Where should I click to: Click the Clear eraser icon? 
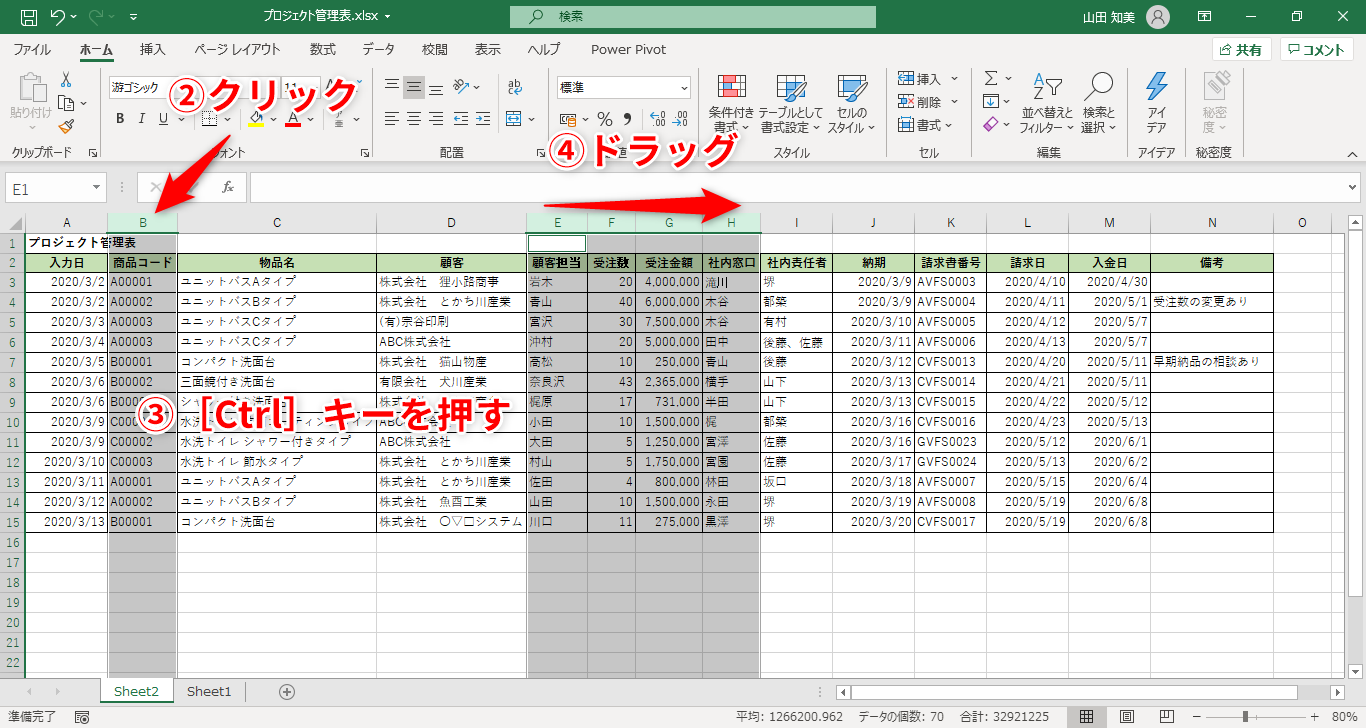[x=990, y=125]
